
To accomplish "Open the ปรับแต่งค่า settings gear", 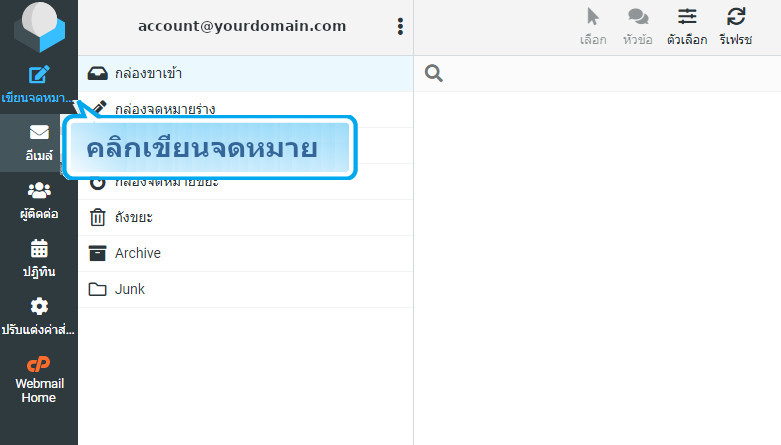I will [x=39, y=316].
